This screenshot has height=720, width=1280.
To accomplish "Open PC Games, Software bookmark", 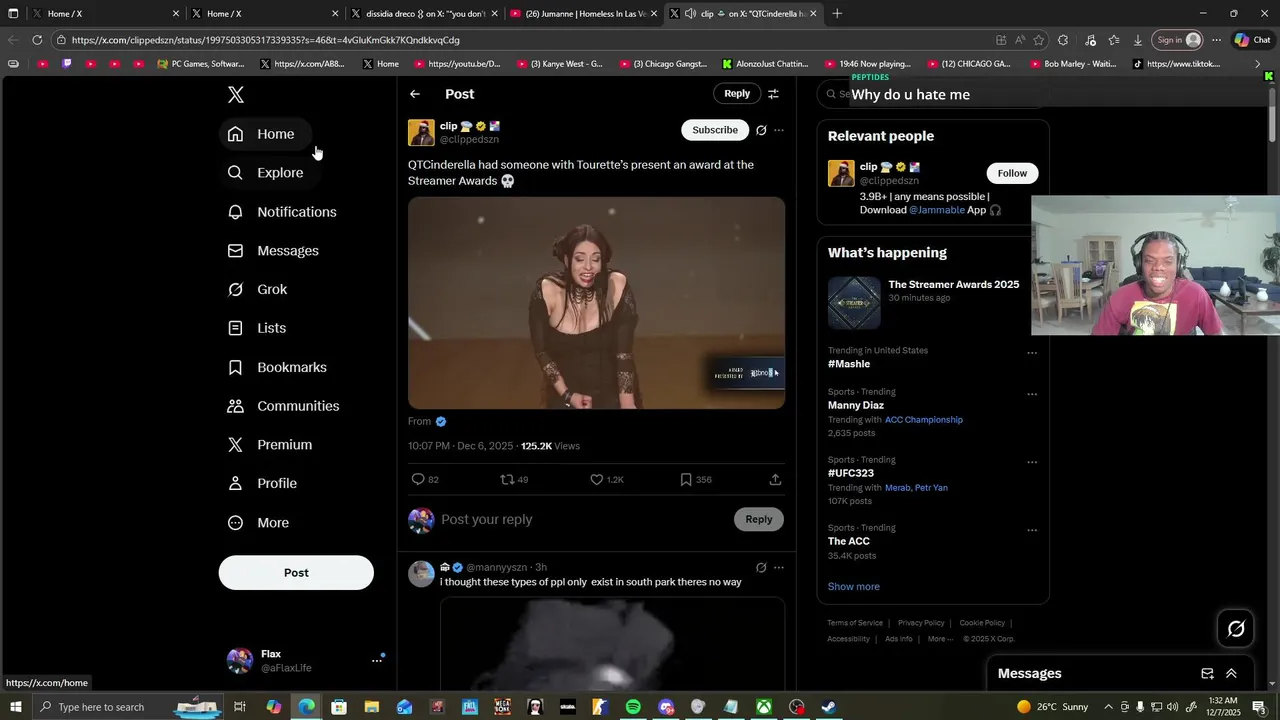I will 201,64.
